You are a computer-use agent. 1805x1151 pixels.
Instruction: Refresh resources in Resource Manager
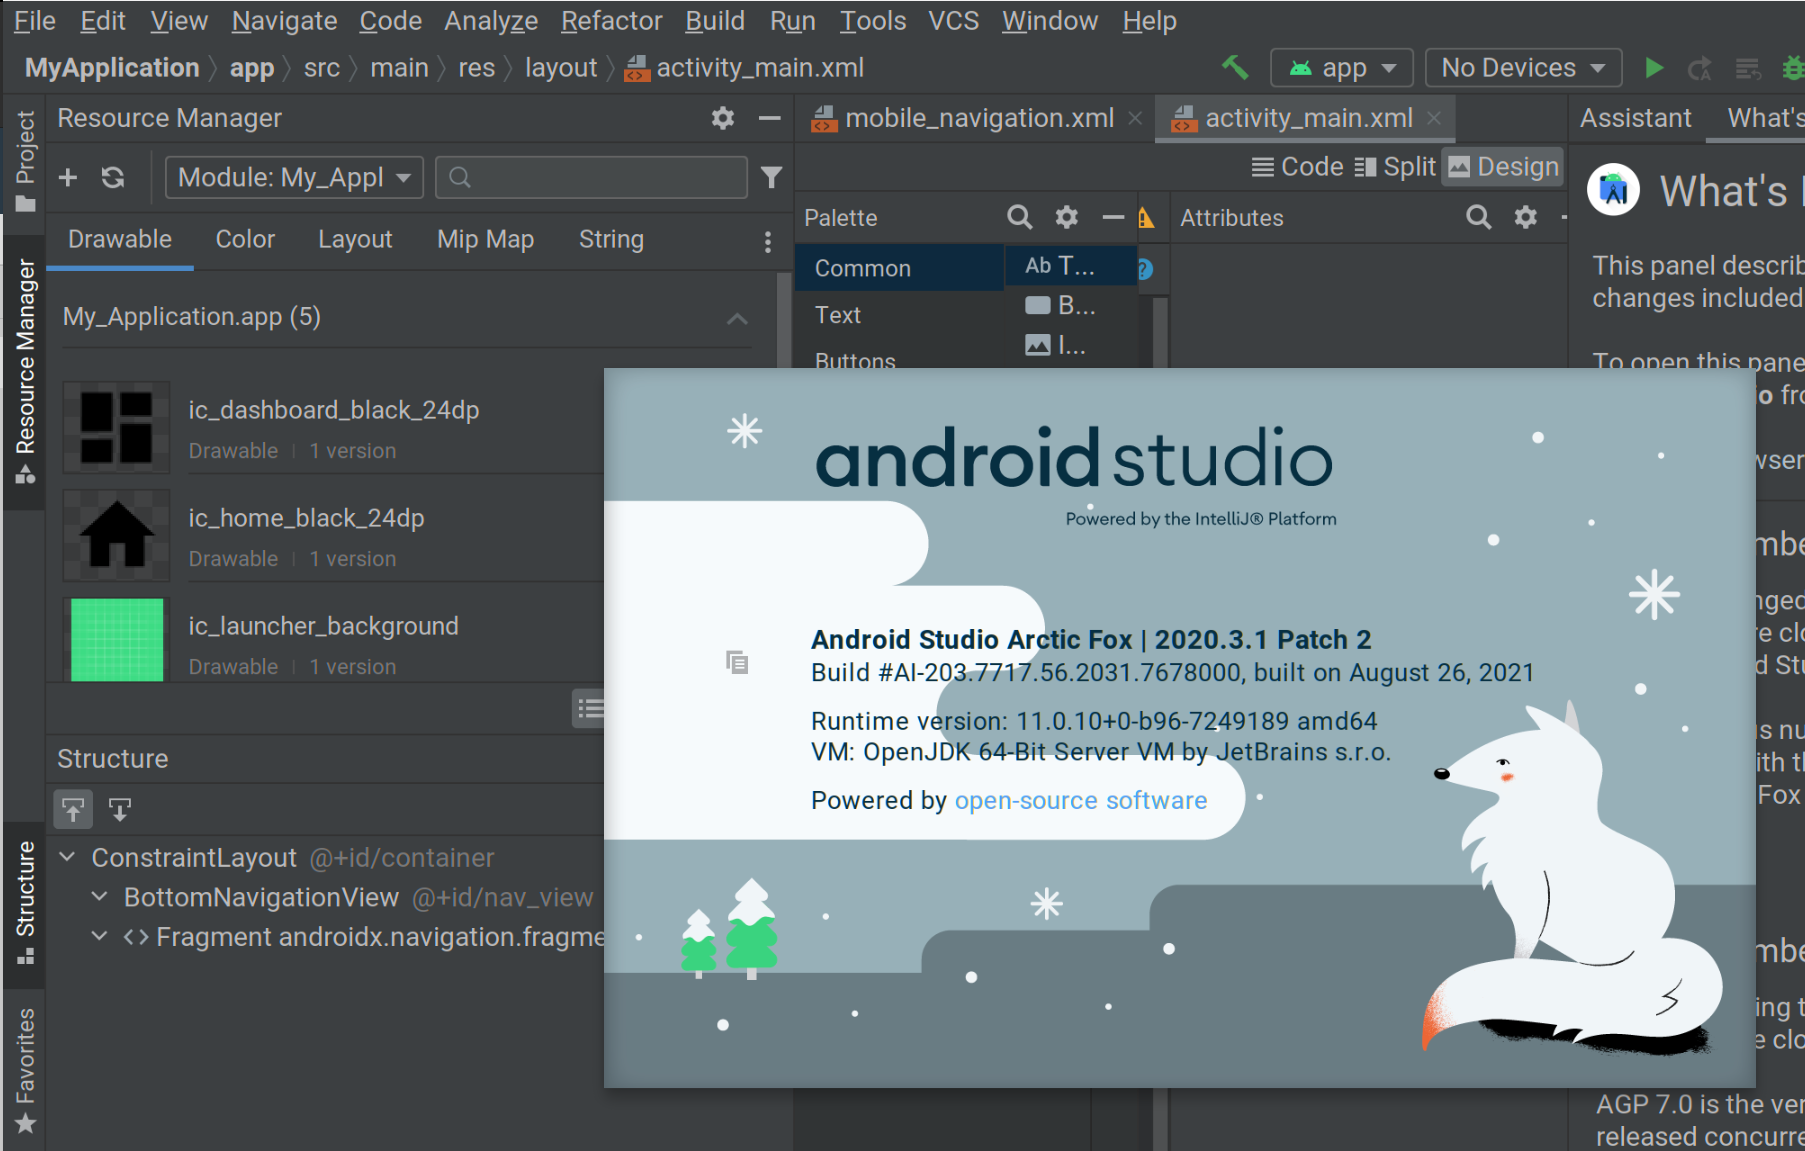point(113,177)
